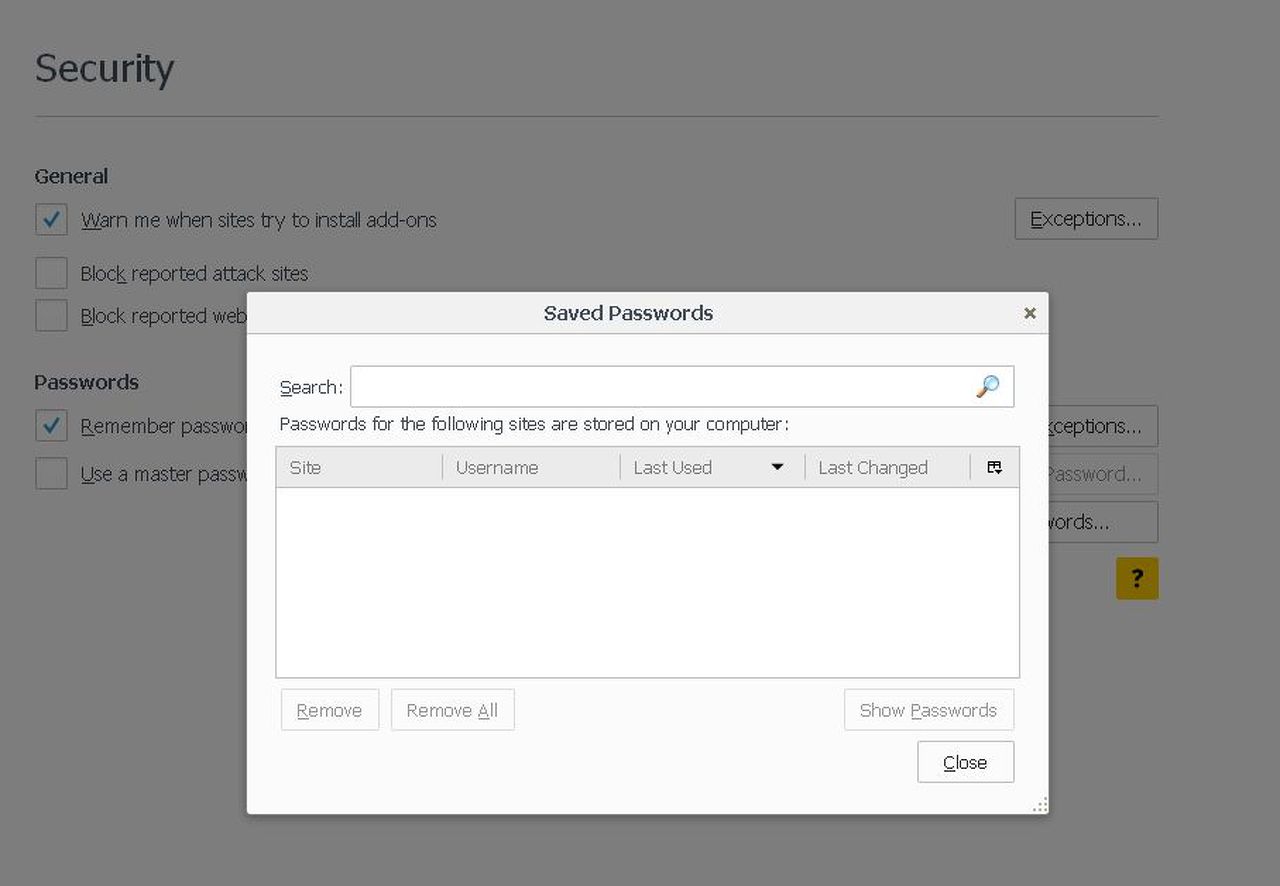Click the magnifying glass search icon
The height and width of the screenshot is (886, 1280).
click(987, 387)
